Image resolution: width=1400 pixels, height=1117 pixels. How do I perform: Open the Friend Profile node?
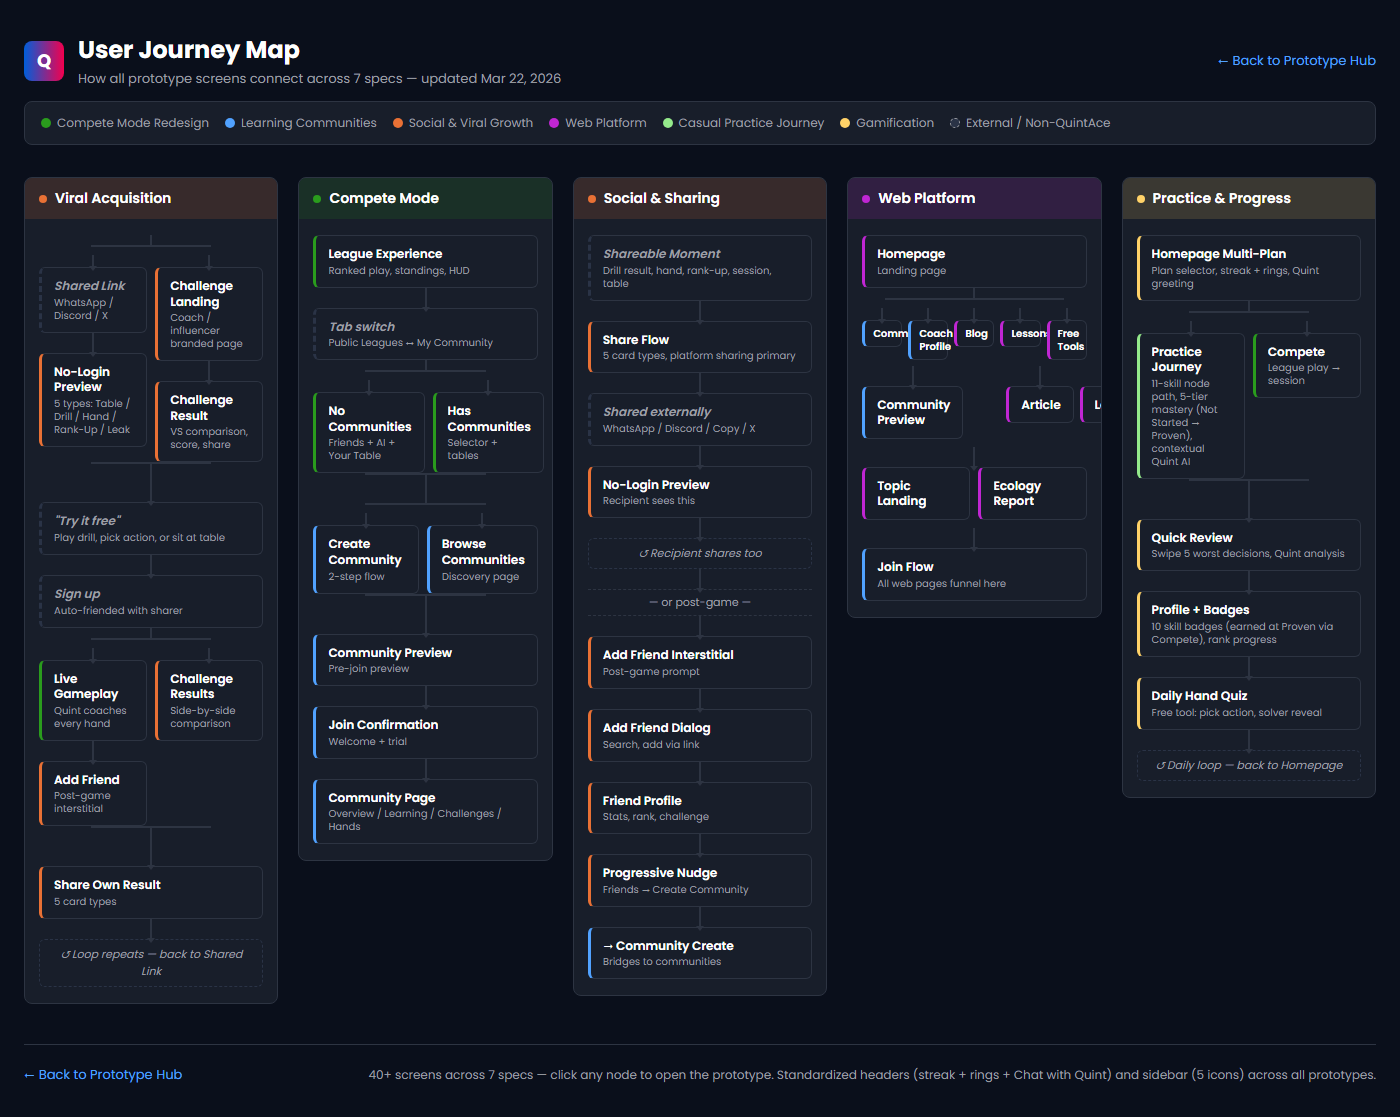point(699,807)
